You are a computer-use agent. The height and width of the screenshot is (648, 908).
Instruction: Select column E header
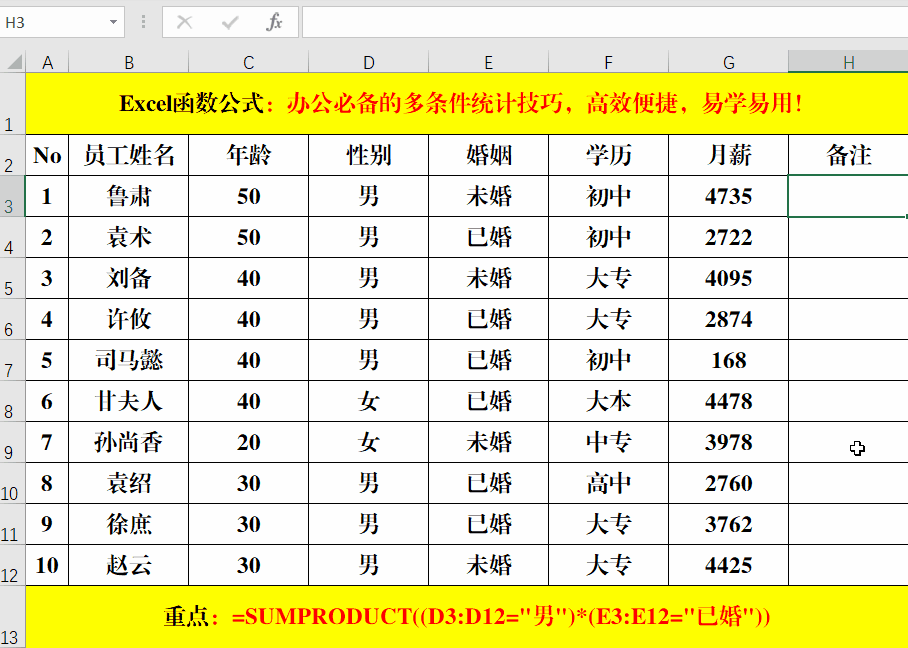488,63
